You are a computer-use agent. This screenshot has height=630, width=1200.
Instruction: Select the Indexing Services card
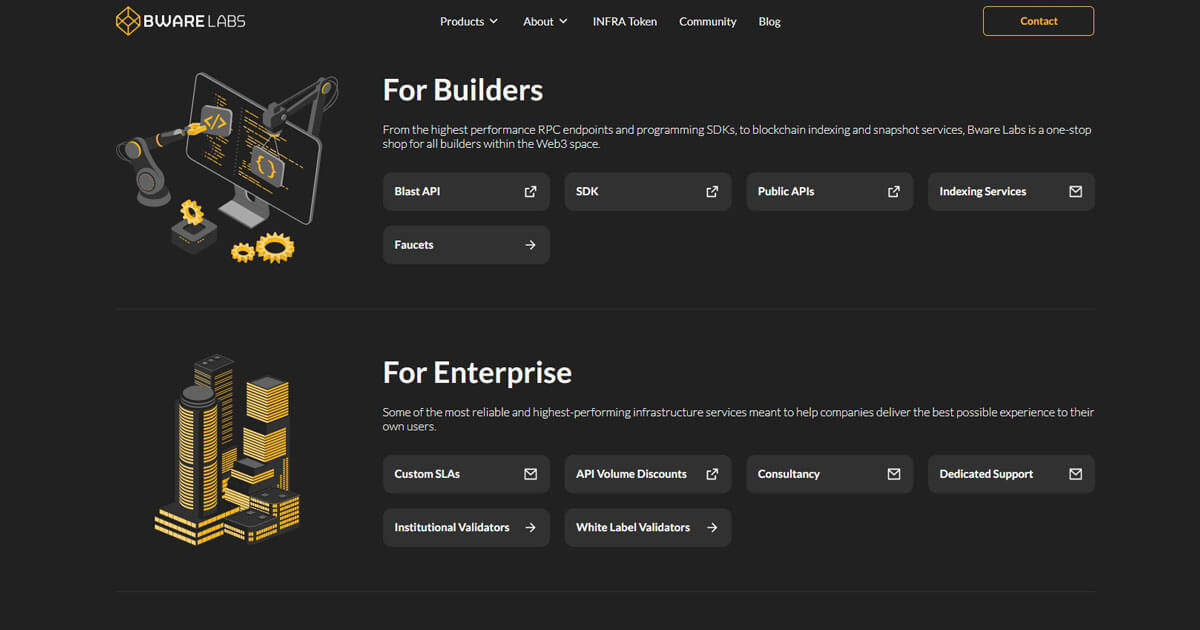tap(1011, 192)
